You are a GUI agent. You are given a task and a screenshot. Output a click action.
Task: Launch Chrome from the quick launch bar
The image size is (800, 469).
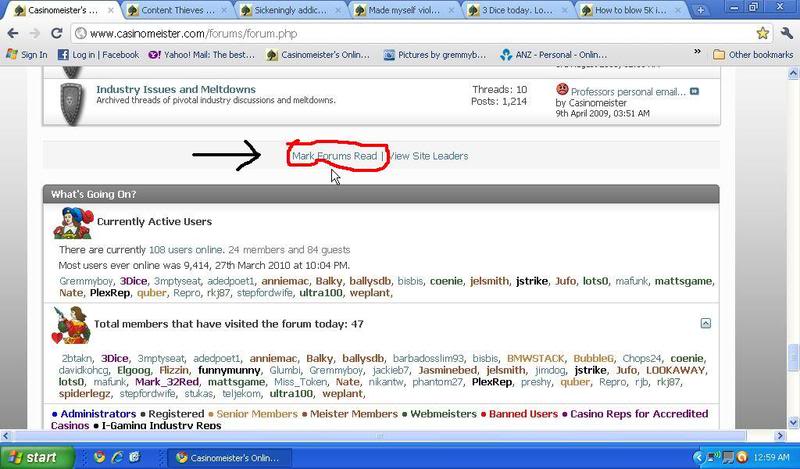pyautogui.click(x=99, y=457)
